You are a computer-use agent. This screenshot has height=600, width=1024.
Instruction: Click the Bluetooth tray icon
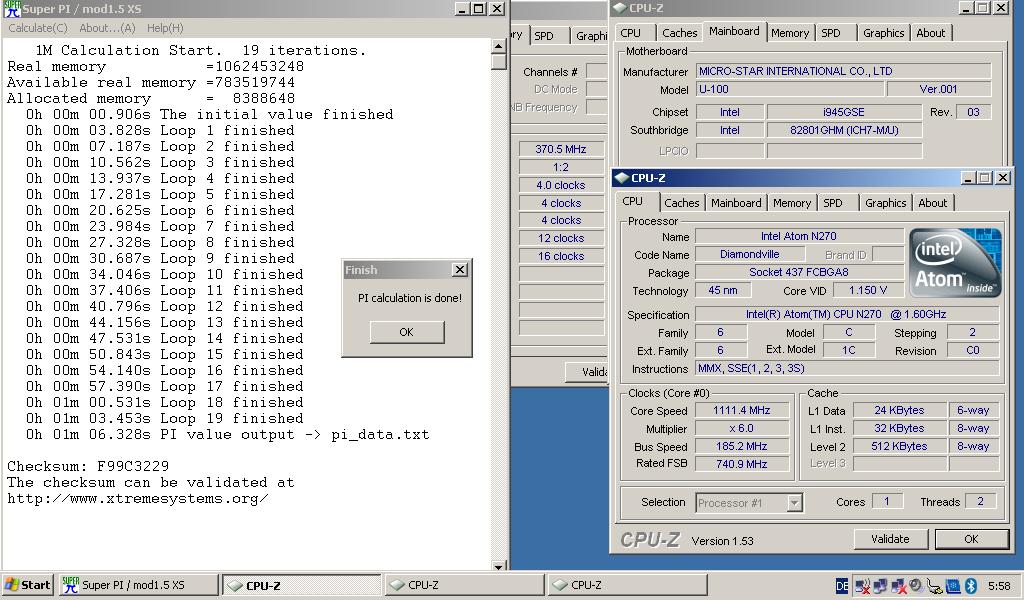[x=971, y=586]
